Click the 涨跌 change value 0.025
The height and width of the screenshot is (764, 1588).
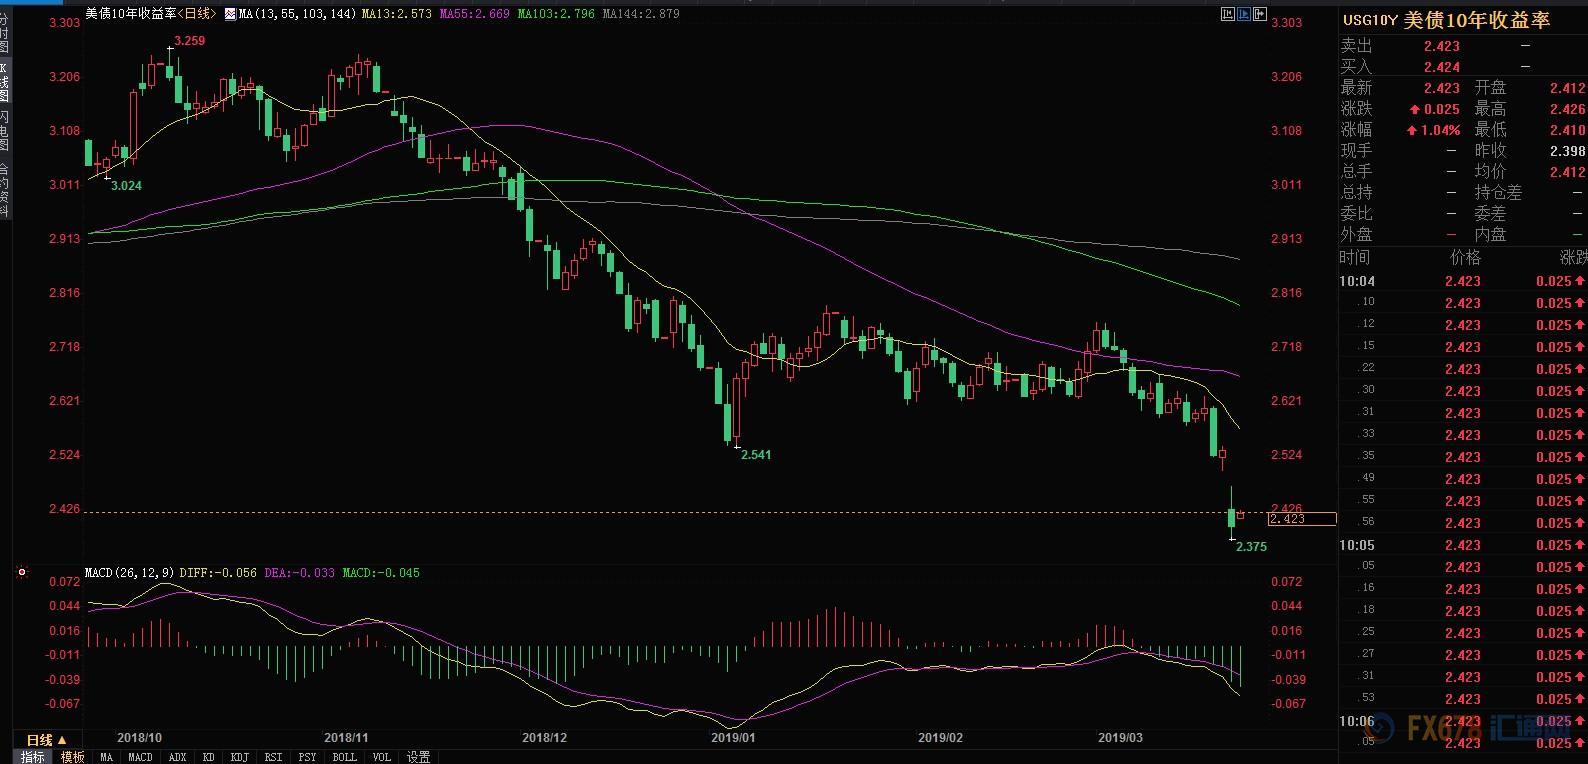tap(1442, 109)
